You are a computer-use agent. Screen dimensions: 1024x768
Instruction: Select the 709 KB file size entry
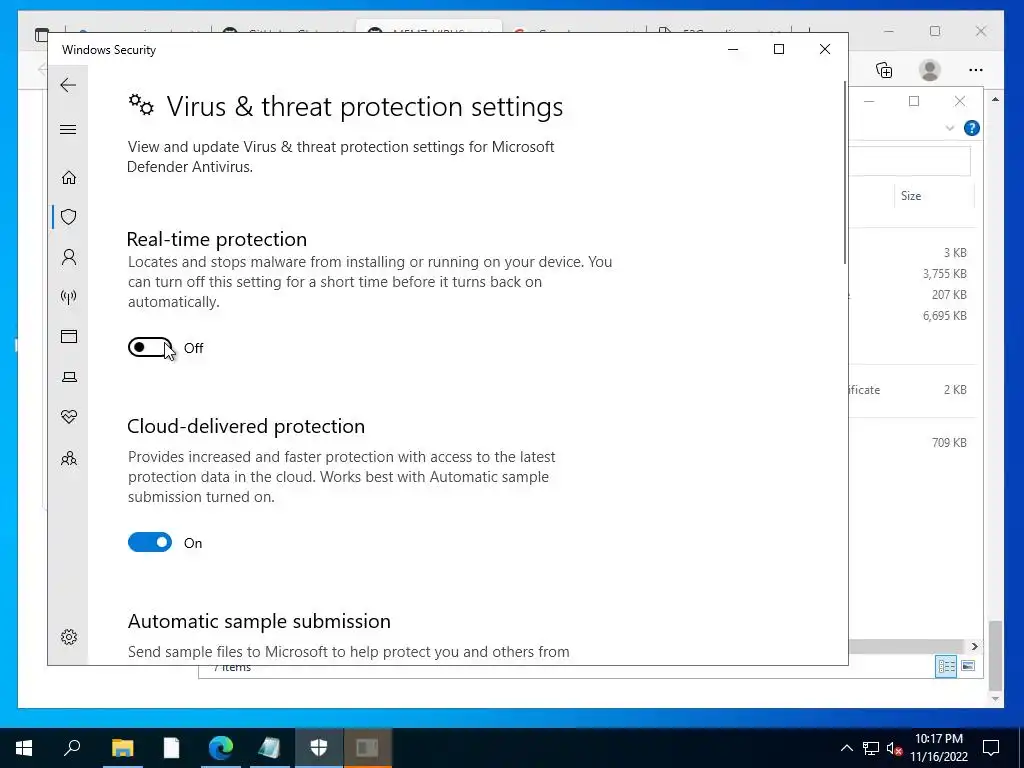[949, 443]
